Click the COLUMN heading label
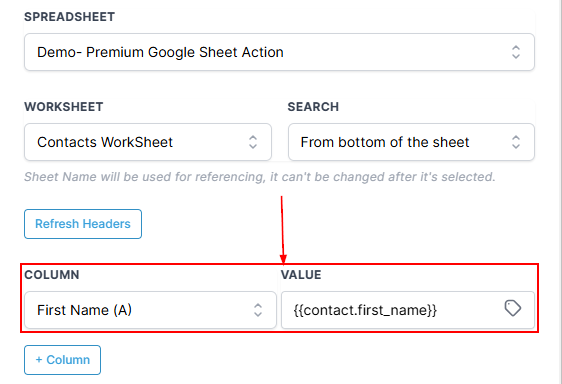This screenshot has width=562, height=384. pyautogui.click(x=52, y=275)
